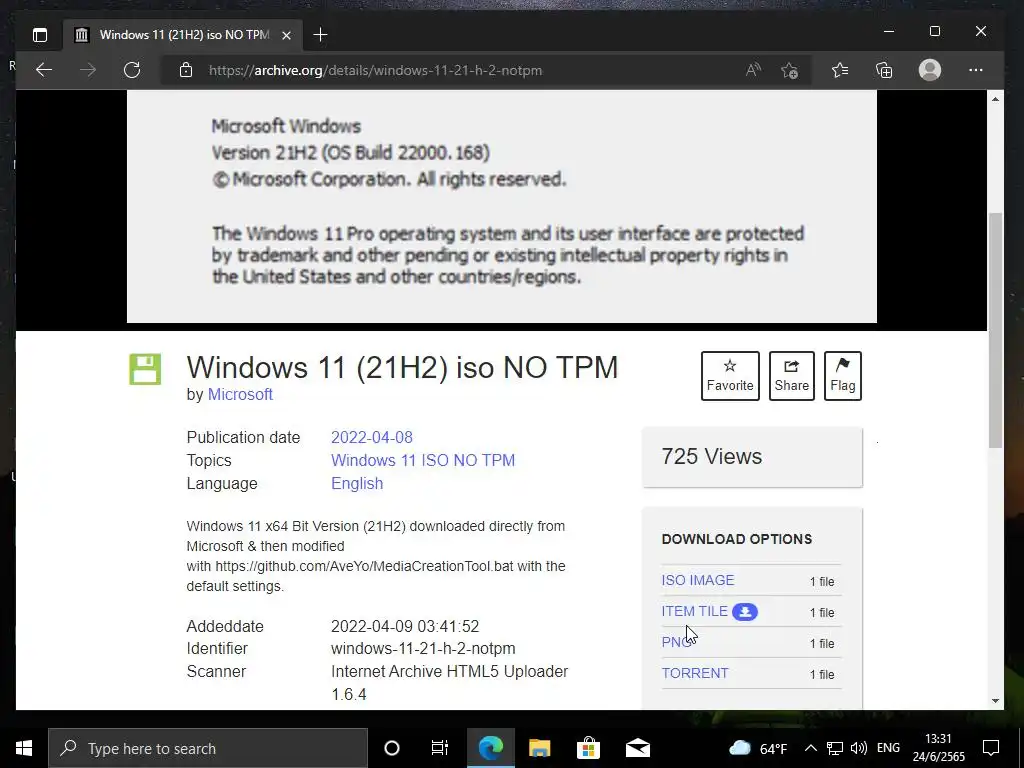The height and width of the screenshot is (768, 1024).
Task: Select the Windows 11 (21H2) iso NO TPM tab
Action: [x=183, y=35]
